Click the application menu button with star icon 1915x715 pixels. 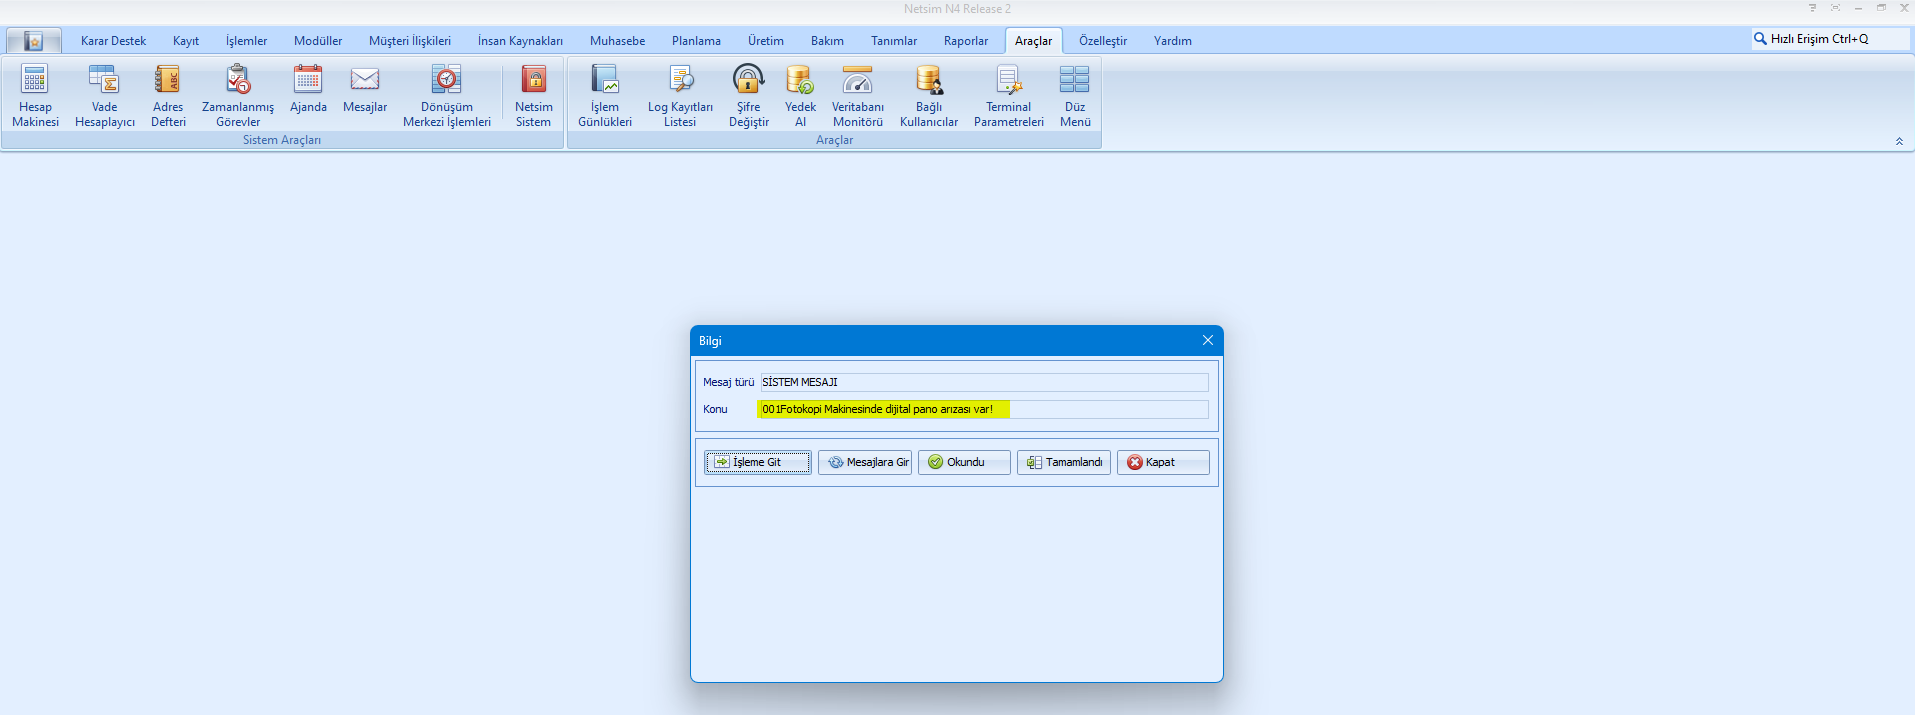[34, 41]
